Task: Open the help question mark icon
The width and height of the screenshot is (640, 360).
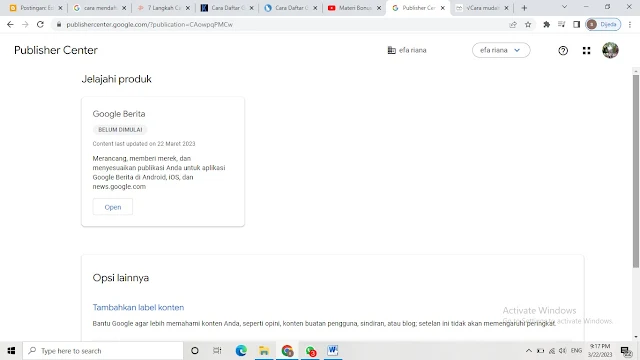Action: [563, 51]
